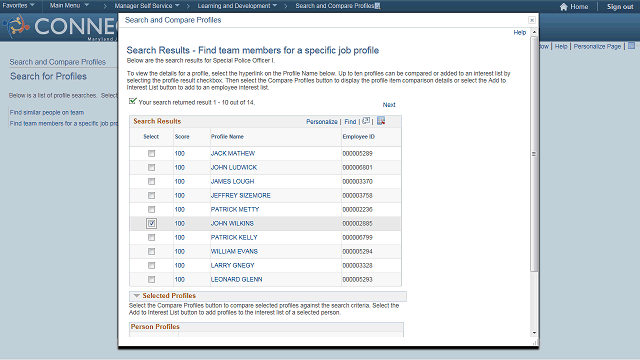The image size is (640, 360).
Task: Close the Search and Compare Profiles dialog
Action: tap(532, 20)
